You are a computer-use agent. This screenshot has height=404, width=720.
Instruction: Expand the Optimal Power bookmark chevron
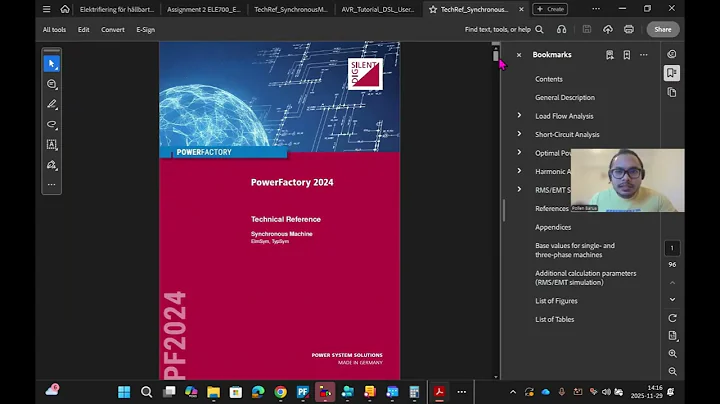click(x=519, y=152)
